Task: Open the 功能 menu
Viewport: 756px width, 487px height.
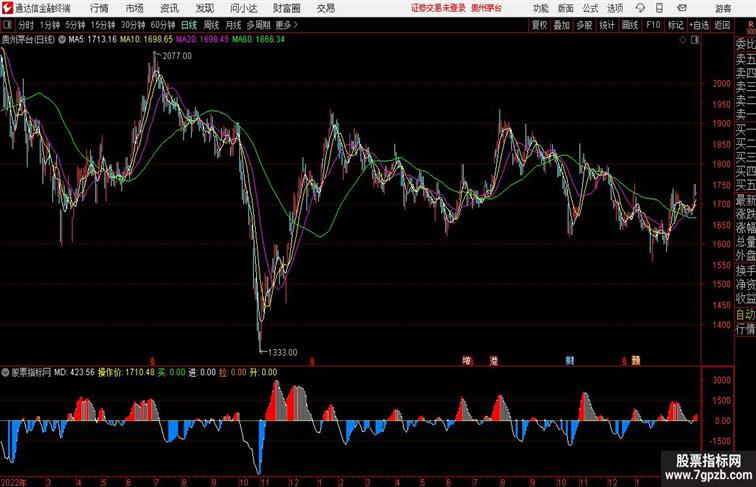Action: click(x=540, y=8)
